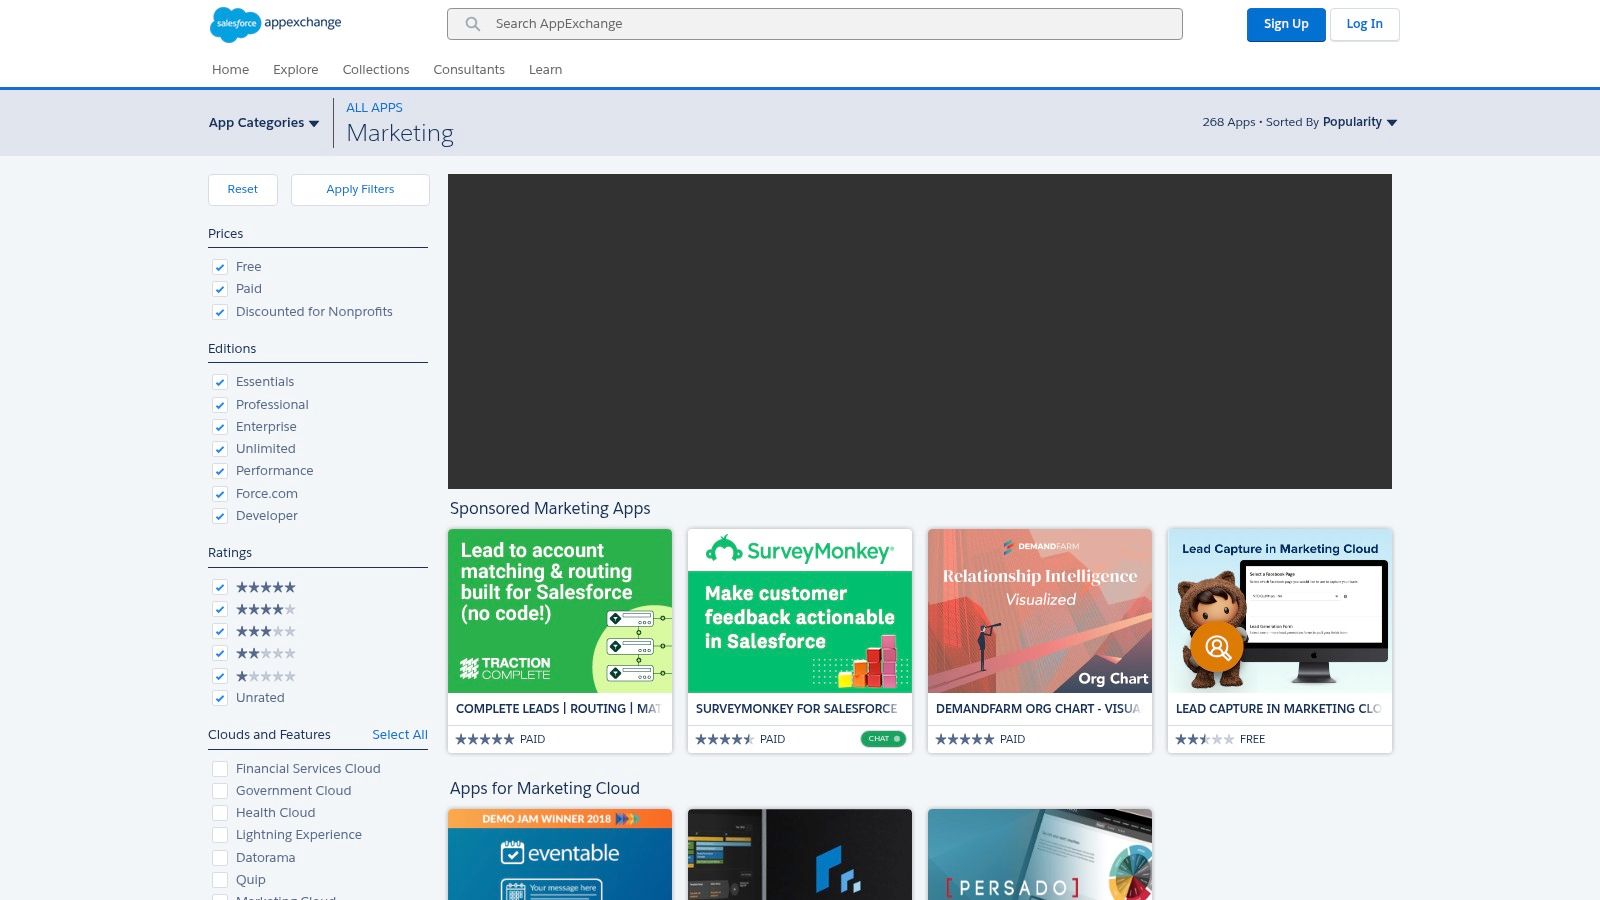Click the Select All link
This screenshot has height=900, width=1600.
pos(400,735)
